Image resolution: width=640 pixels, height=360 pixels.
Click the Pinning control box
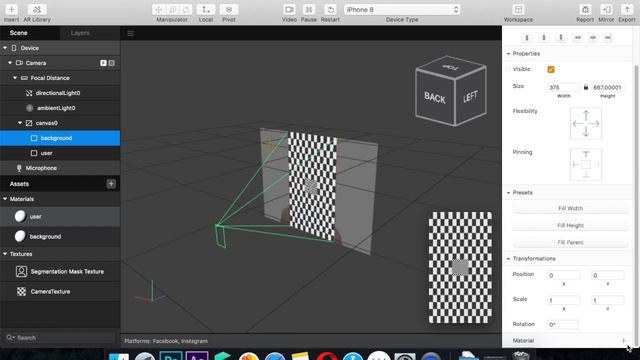[x=586, y=164]
